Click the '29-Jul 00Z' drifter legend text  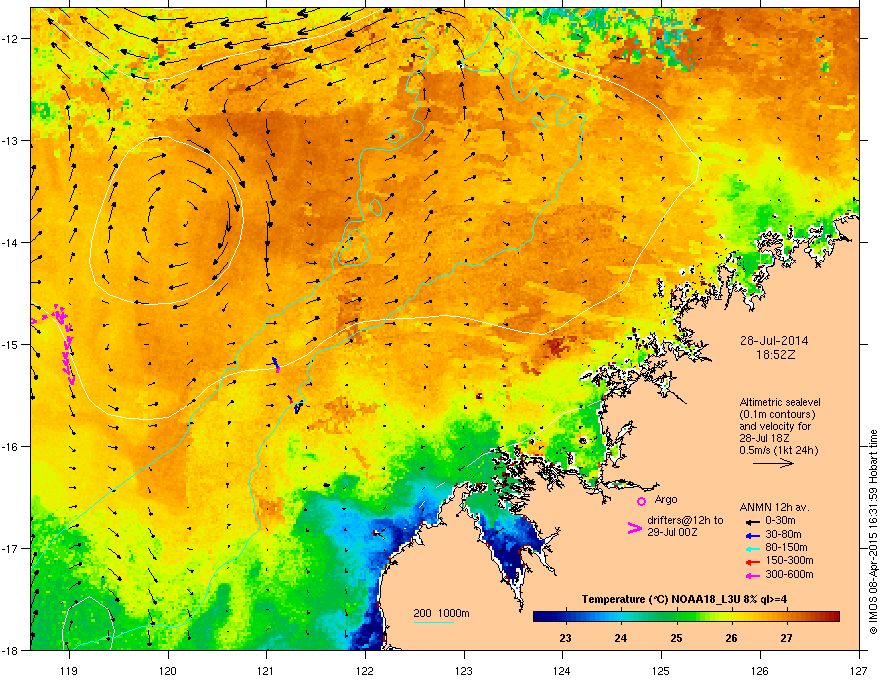[672, 532]
